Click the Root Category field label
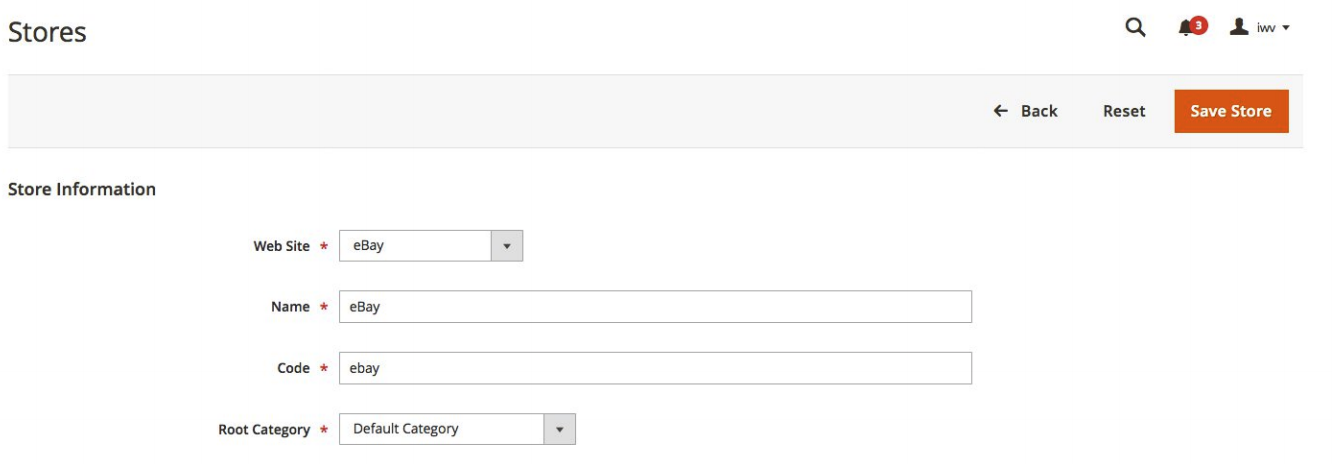 [264, 430]
